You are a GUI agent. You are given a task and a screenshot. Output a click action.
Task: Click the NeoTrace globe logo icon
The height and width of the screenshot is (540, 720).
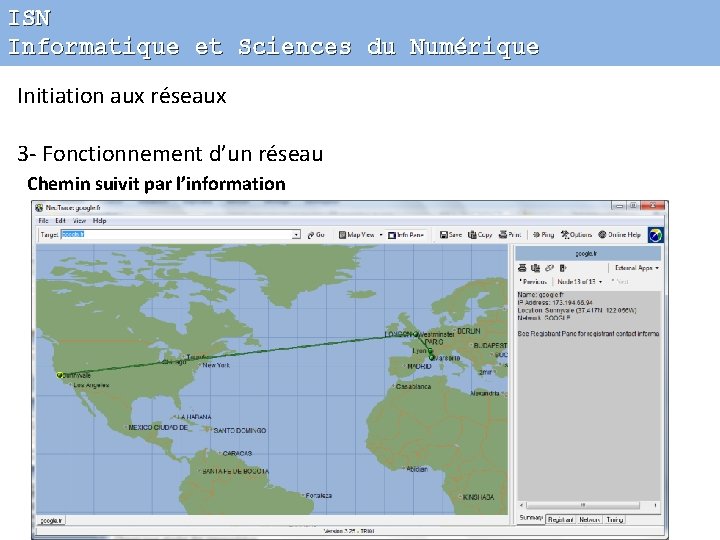point(655,235)
